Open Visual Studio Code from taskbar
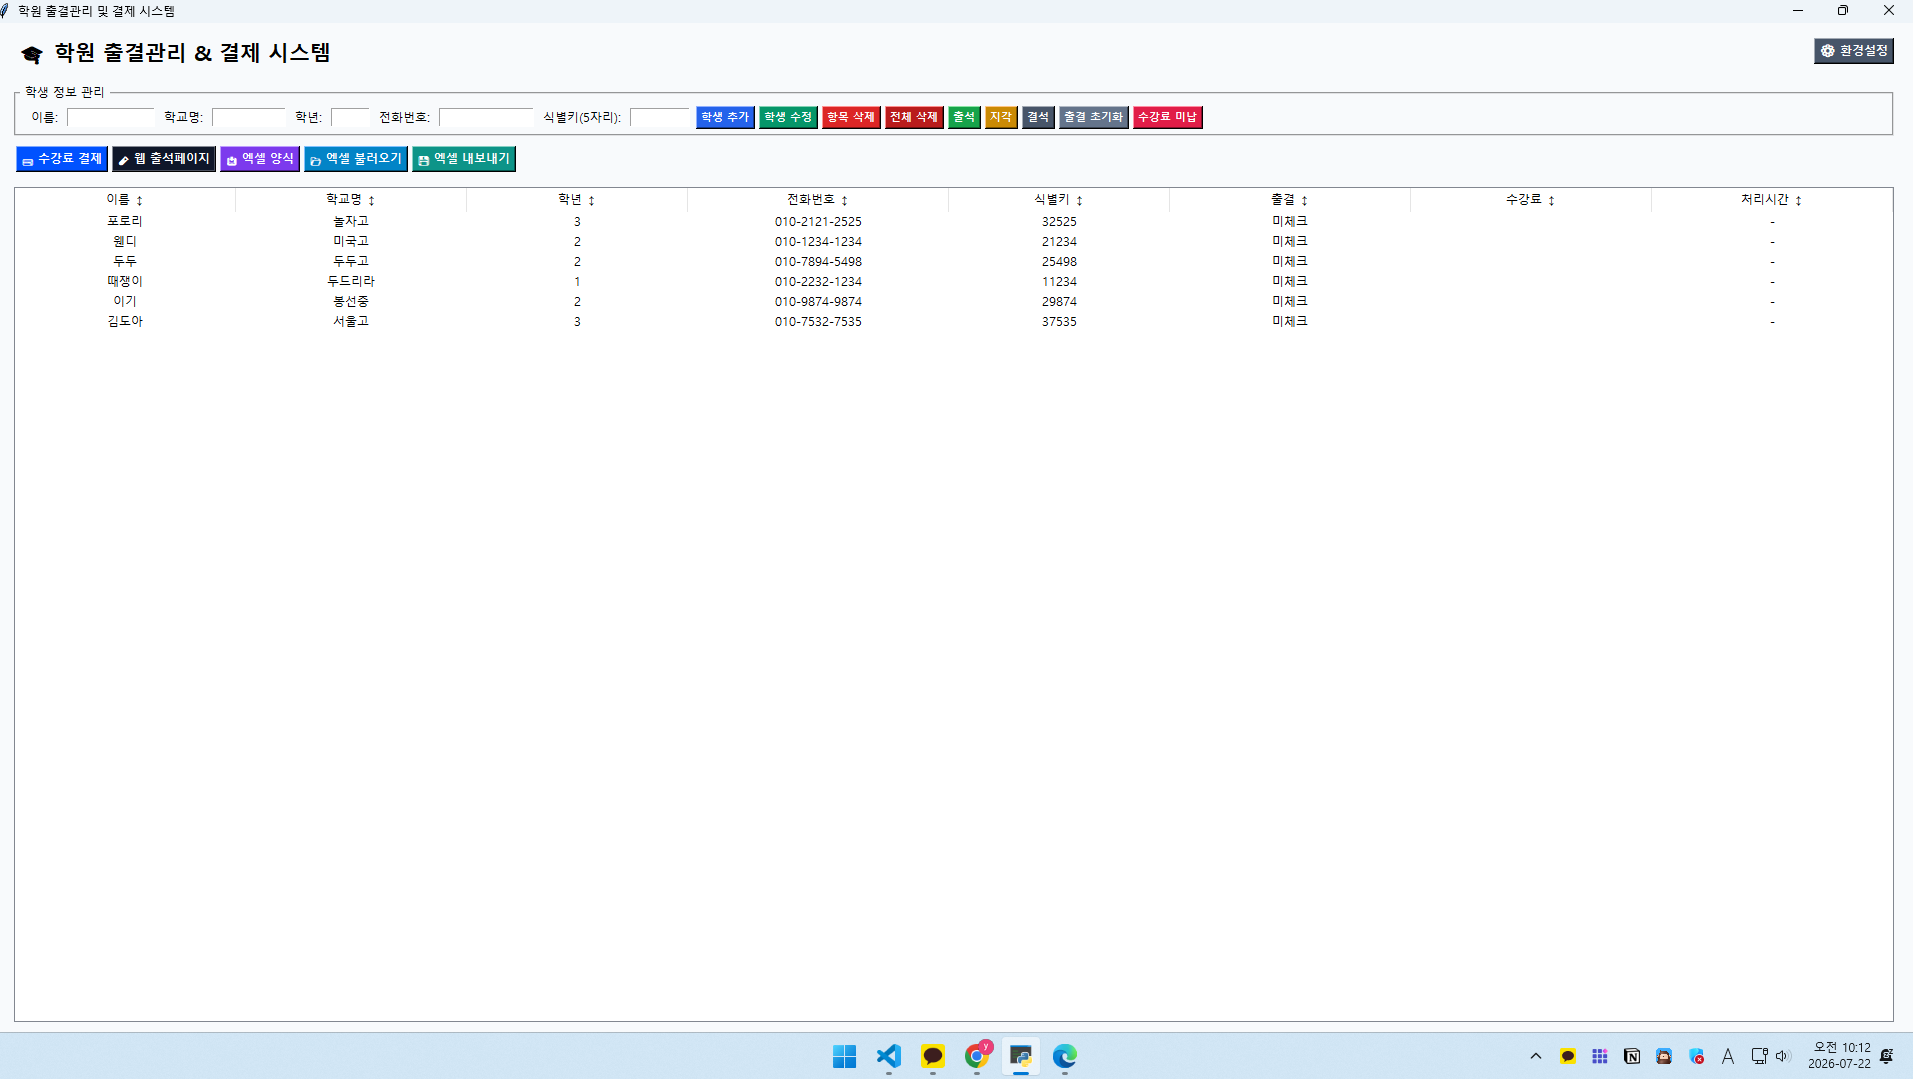 click(888, 1056)
